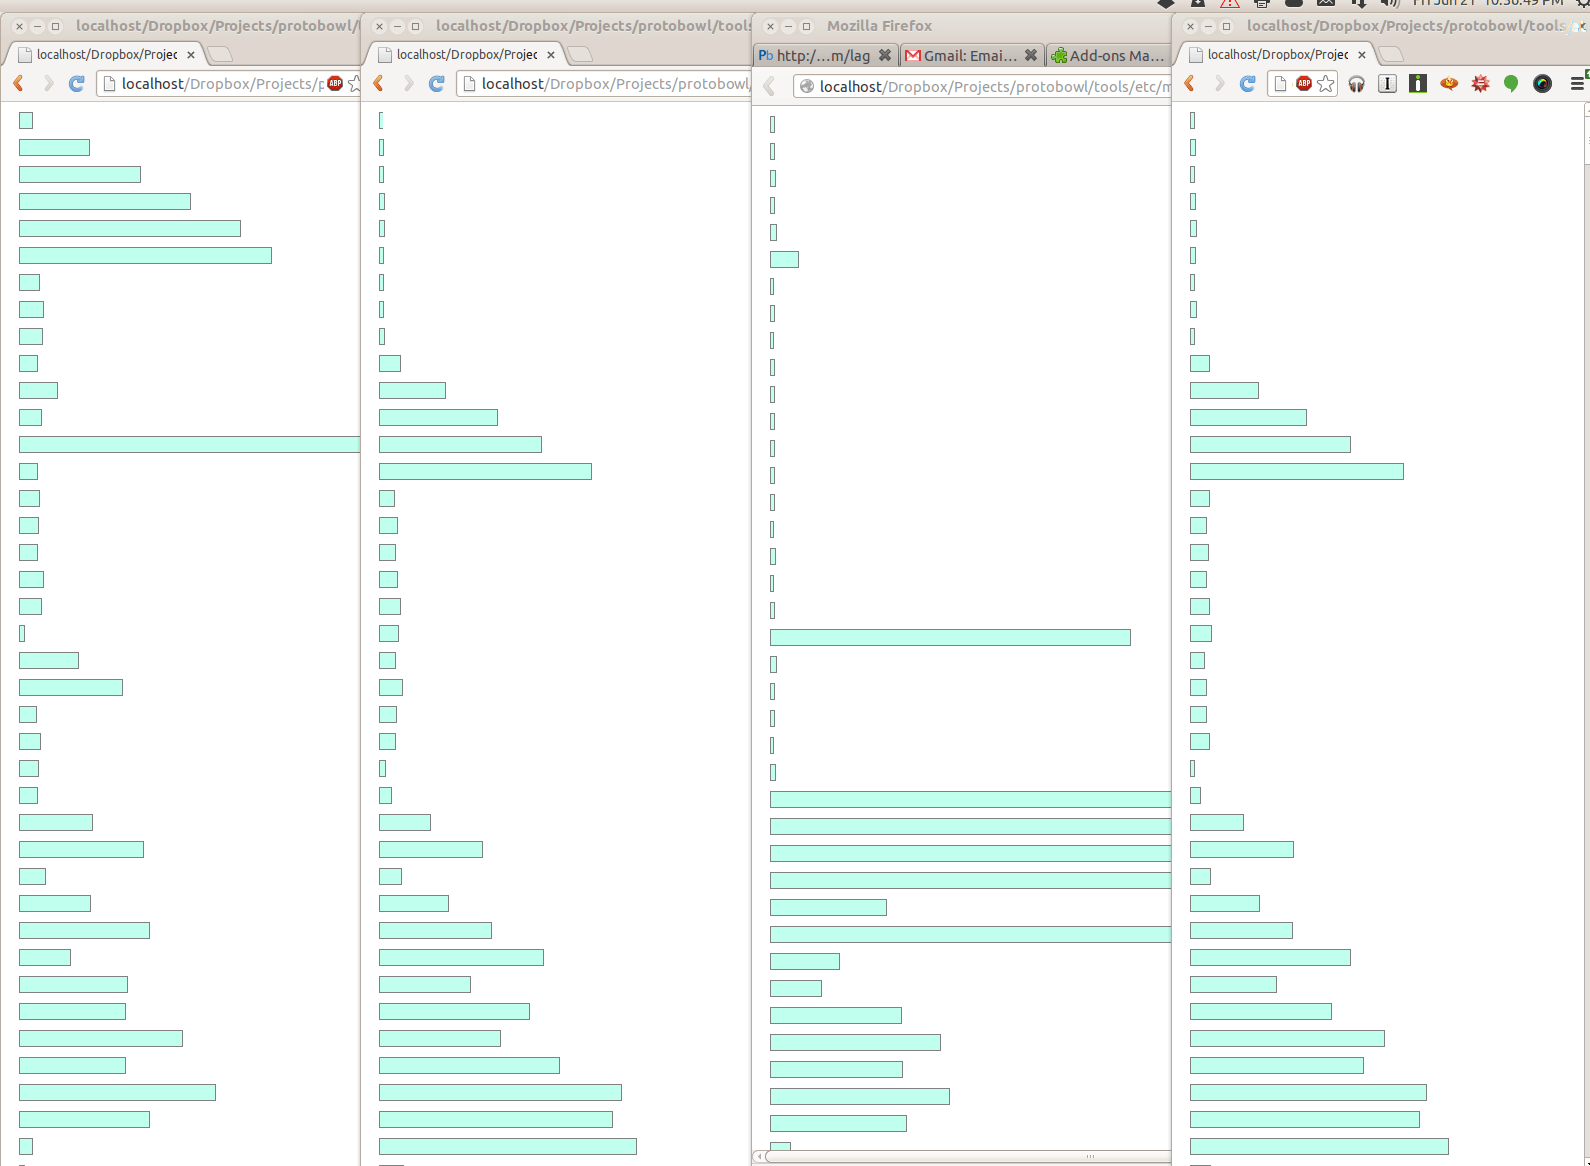Click forward arrow in rightmost Chrome window

click(1219, 84)
